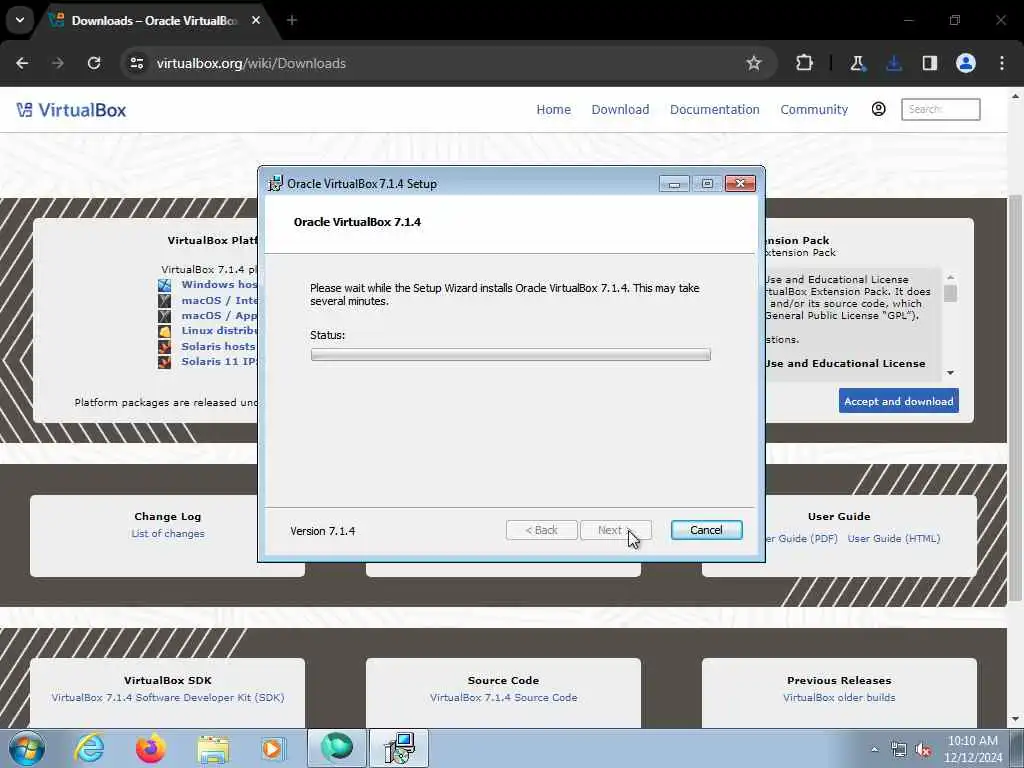Click the Windows hosts download link
This screenshot has width=1024, height=768.
(x=219, y=285)
